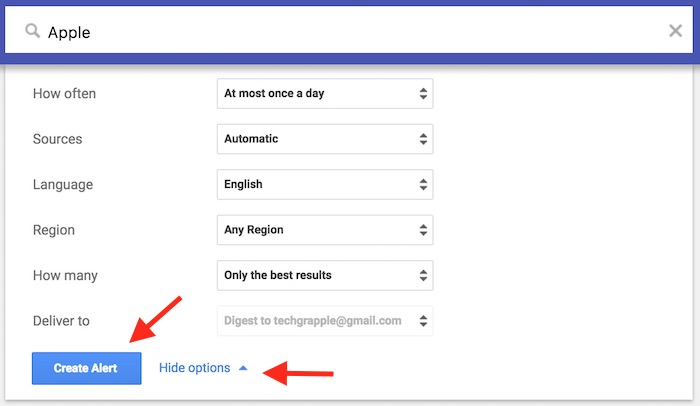Screen dimensions: 700x406
Task: Open the "At most once a day" dropdown
Action: pyautogui.click(x=324, y=94)
